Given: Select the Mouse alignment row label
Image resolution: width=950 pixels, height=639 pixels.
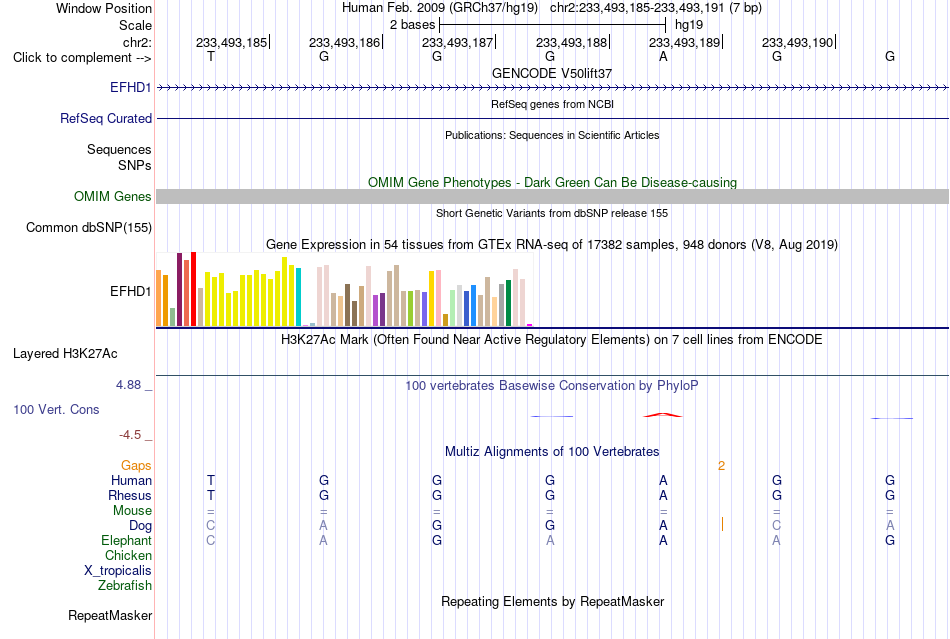Looking at the screenshot, I should pos(132,511).
